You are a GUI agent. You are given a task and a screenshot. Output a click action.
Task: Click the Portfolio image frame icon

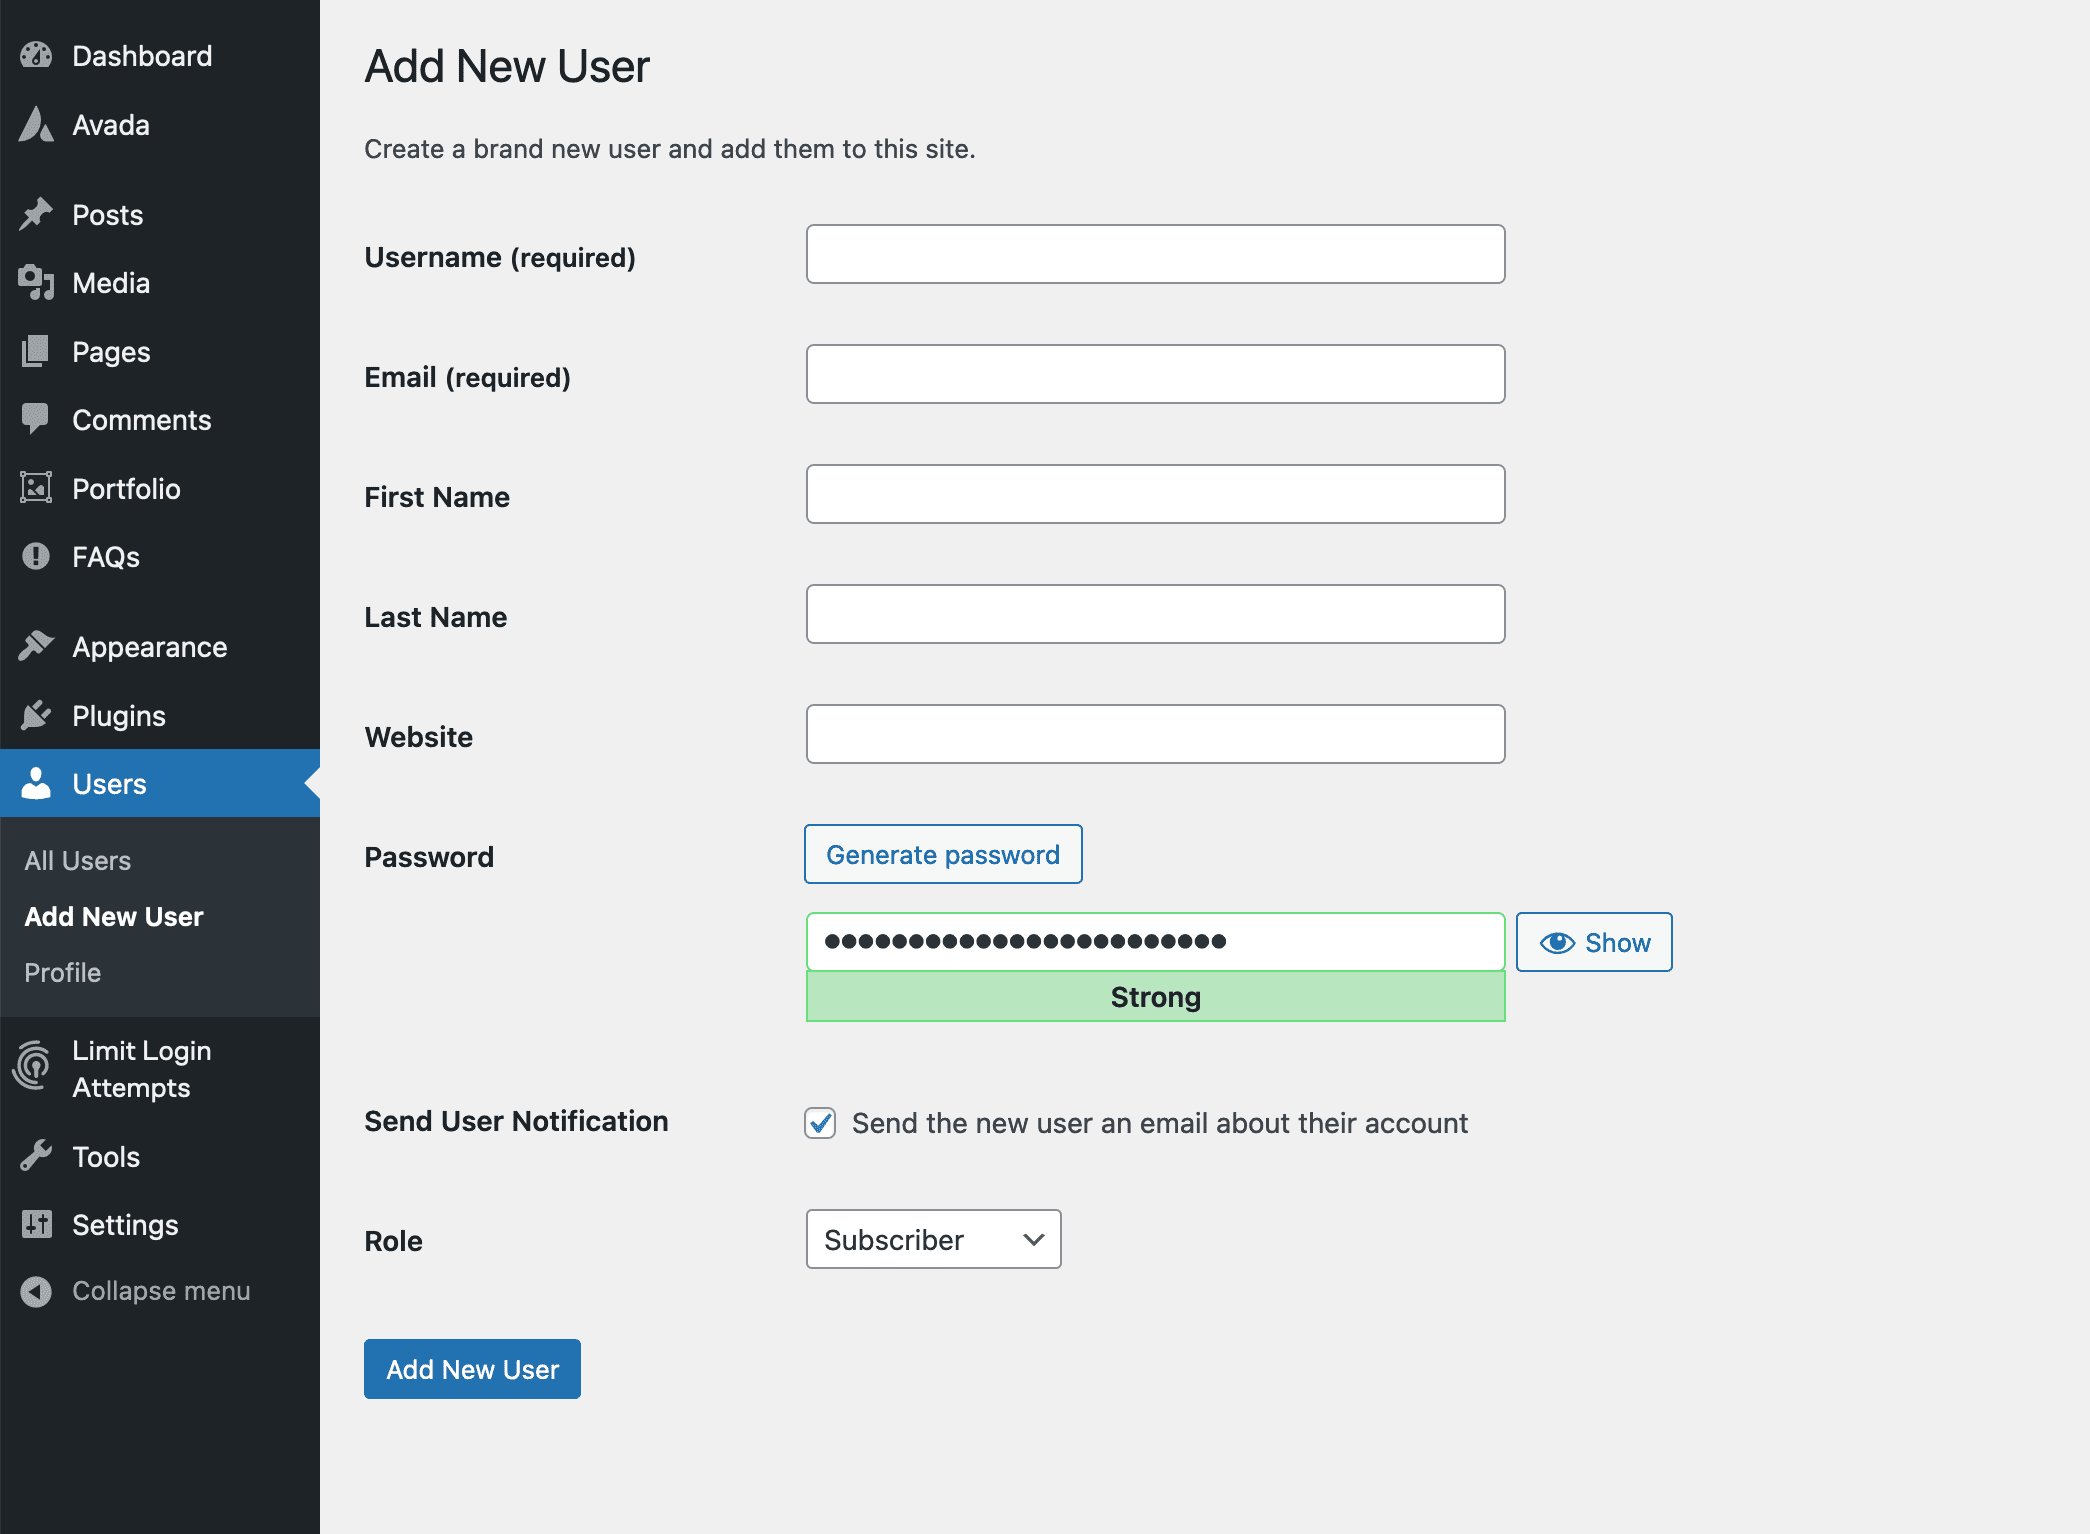(36, 488)
